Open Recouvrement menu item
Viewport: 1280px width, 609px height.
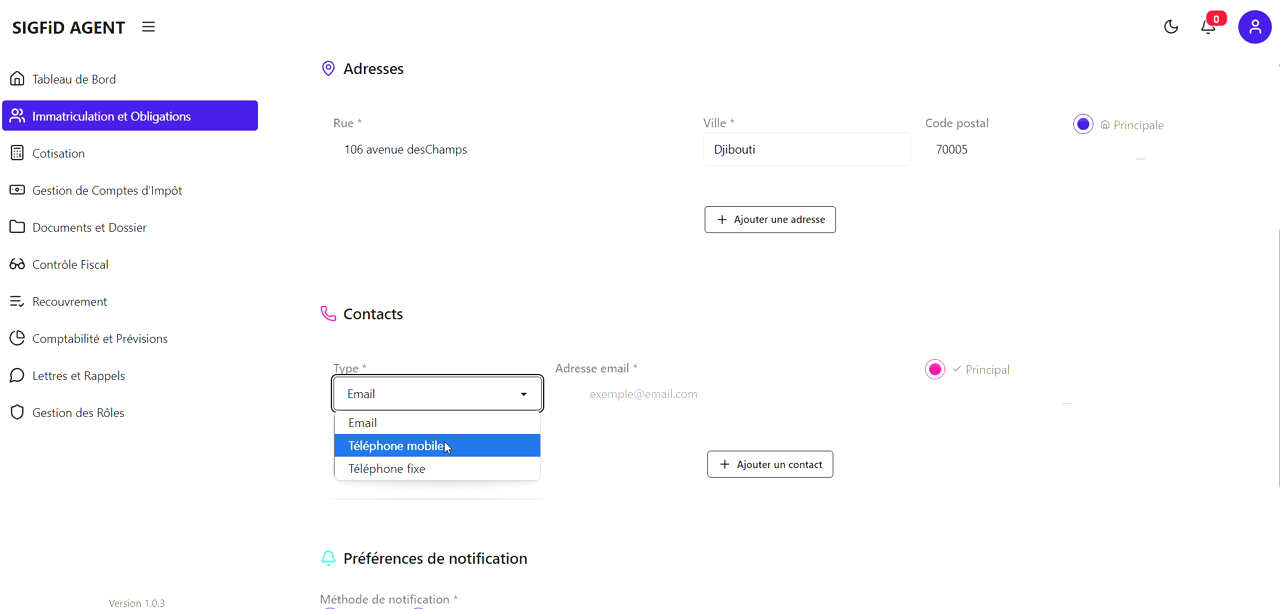point(70,301)
